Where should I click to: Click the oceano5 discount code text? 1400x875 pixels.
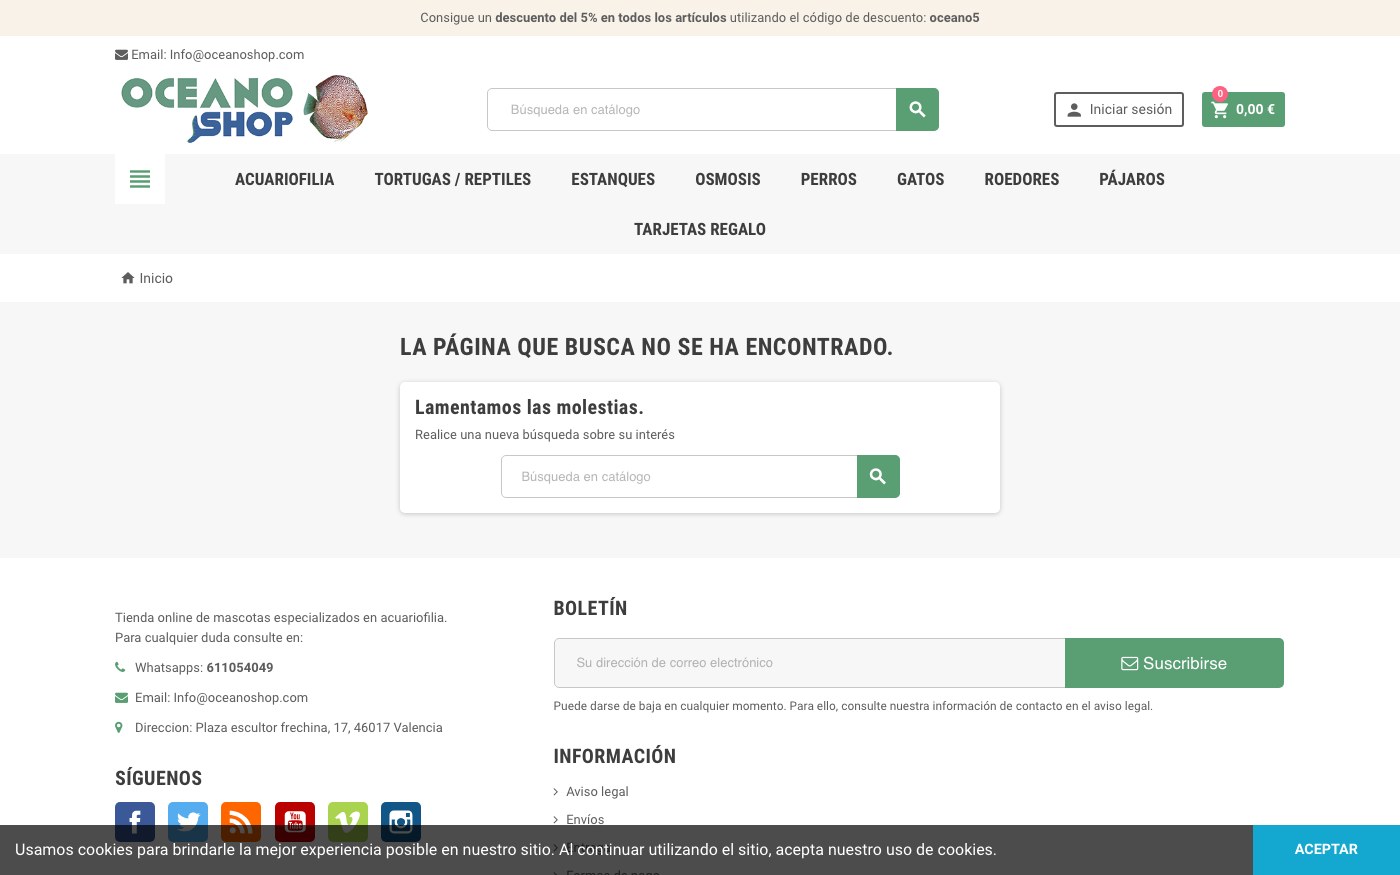954,18
